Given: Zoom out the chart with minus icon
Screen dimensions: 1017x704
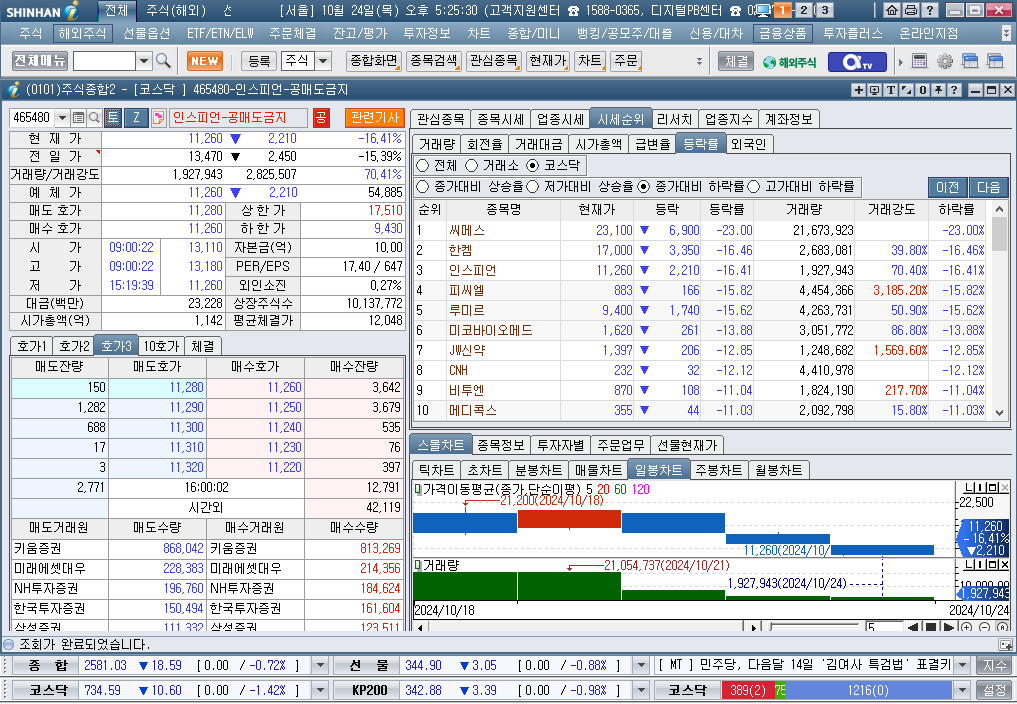Looking at the screenshot, I should [x=985, y=627].
